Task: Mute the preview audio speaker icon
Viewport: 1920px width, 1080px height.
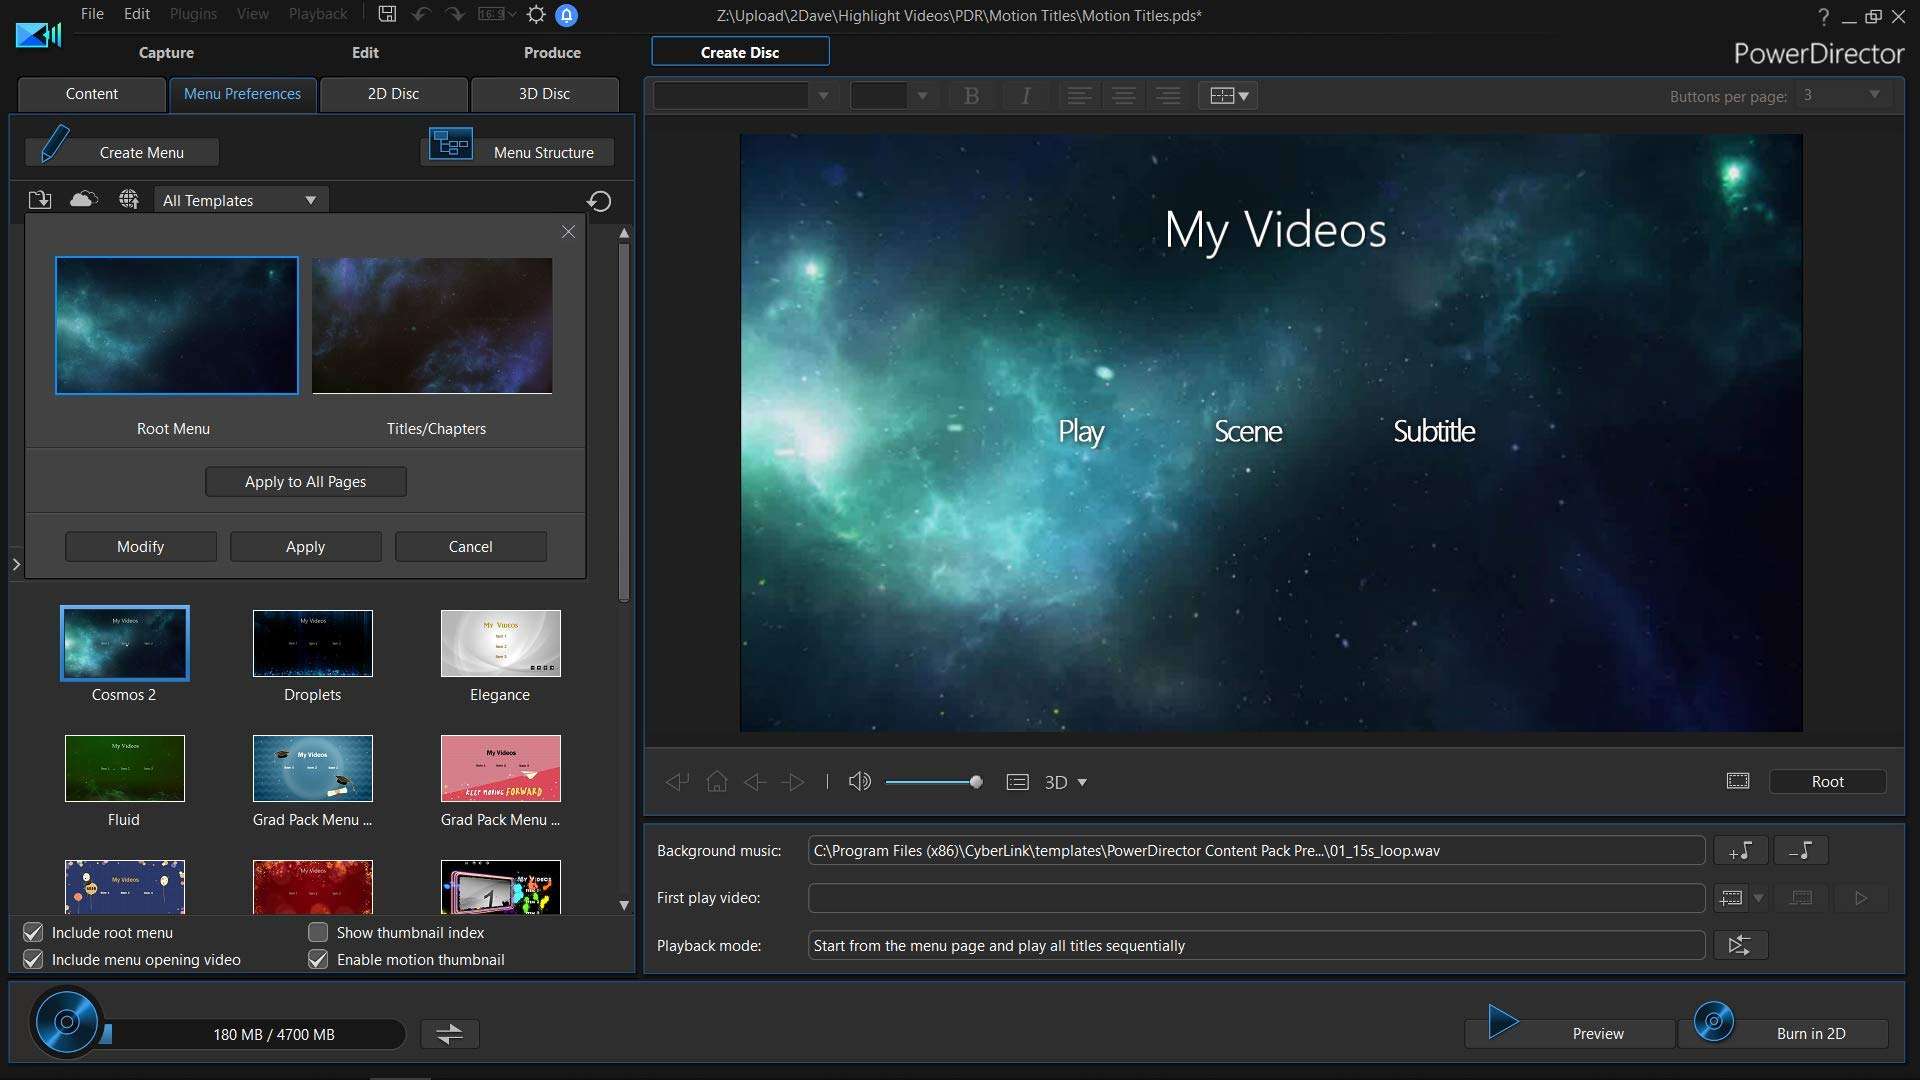Action: click(x=859, y=782)
